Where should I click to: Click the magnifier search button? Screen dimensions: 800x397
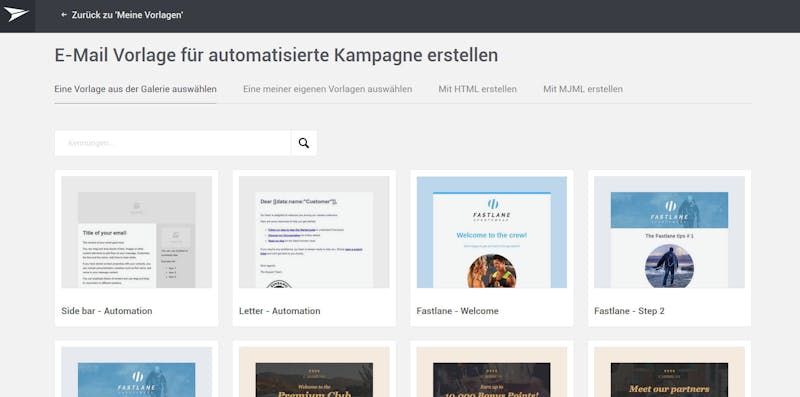pos(304,143)
